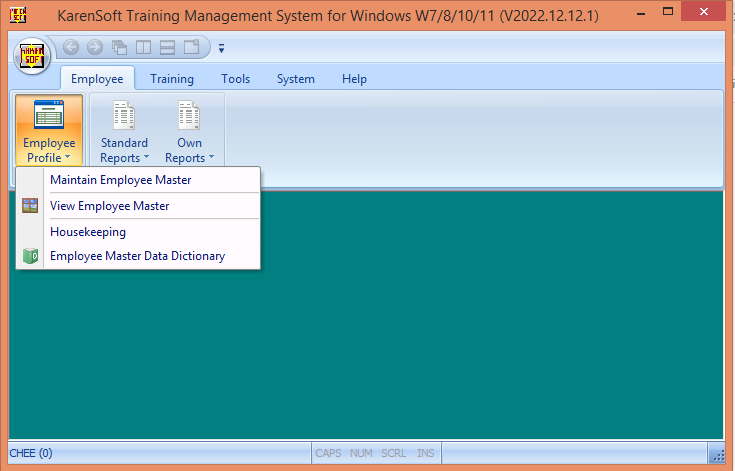Click the Back arrow in quick toolbar
This screenshot has height=471, width=735.
[71, 47]
